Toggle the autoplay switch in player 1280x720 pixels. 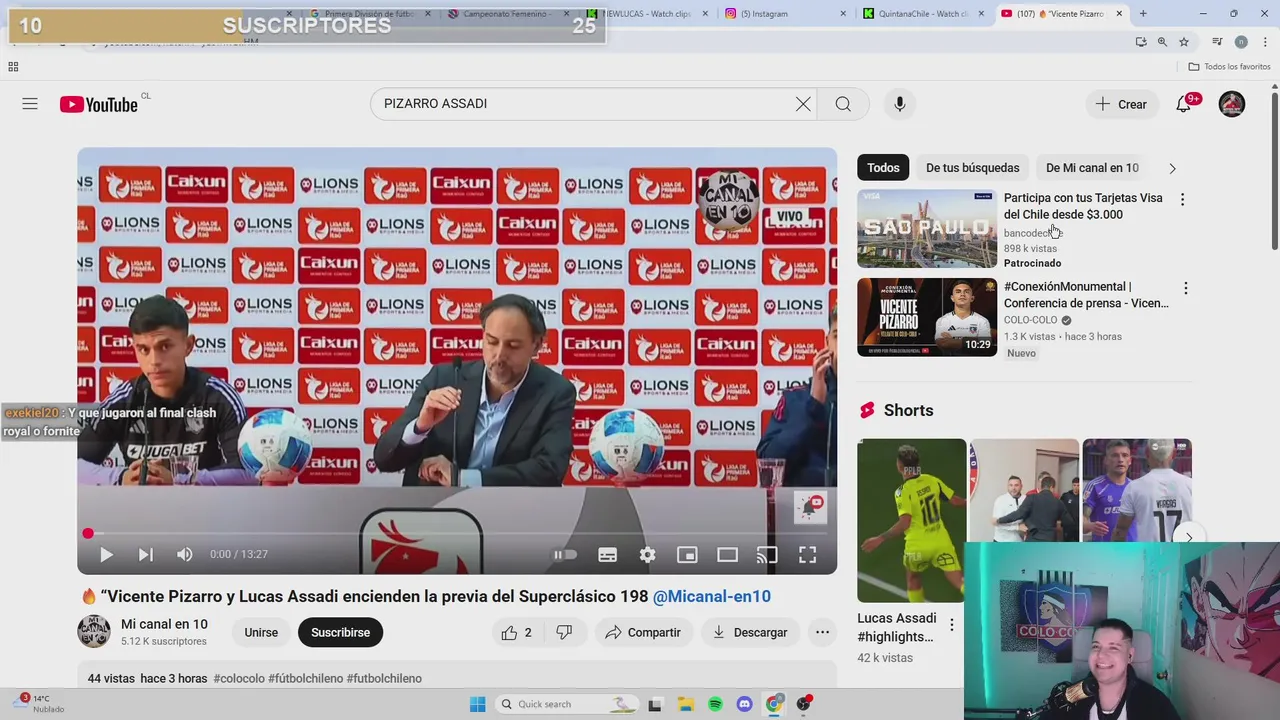pos(566,555)
